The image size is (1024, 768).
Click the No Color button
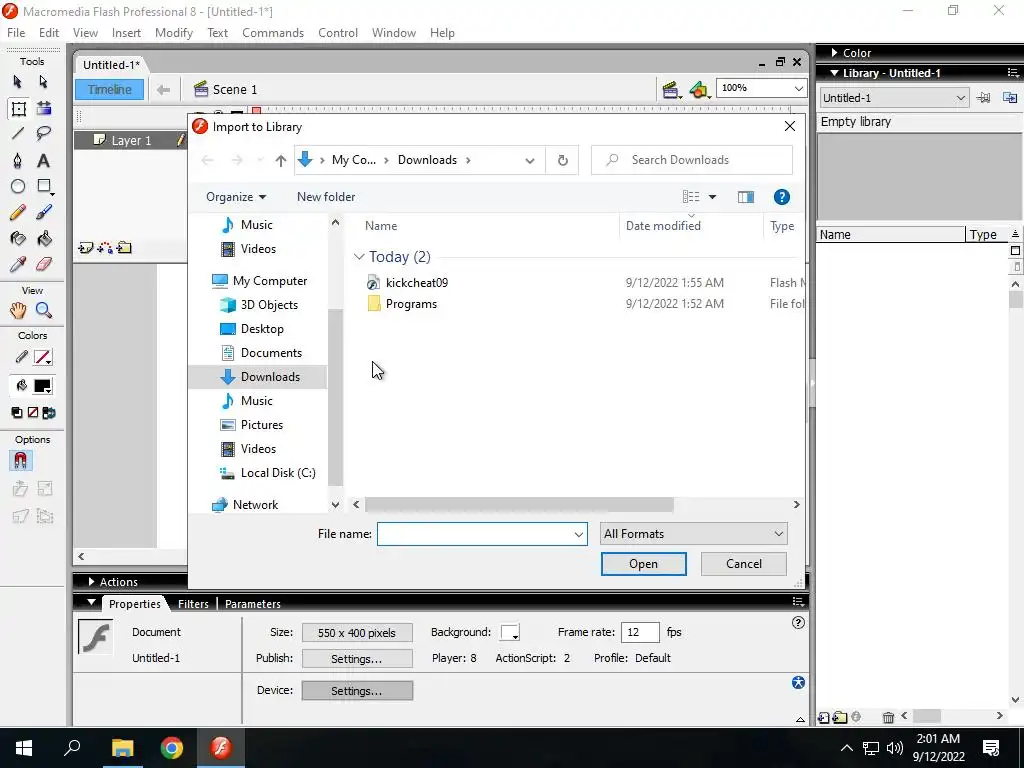pos(33,413)
